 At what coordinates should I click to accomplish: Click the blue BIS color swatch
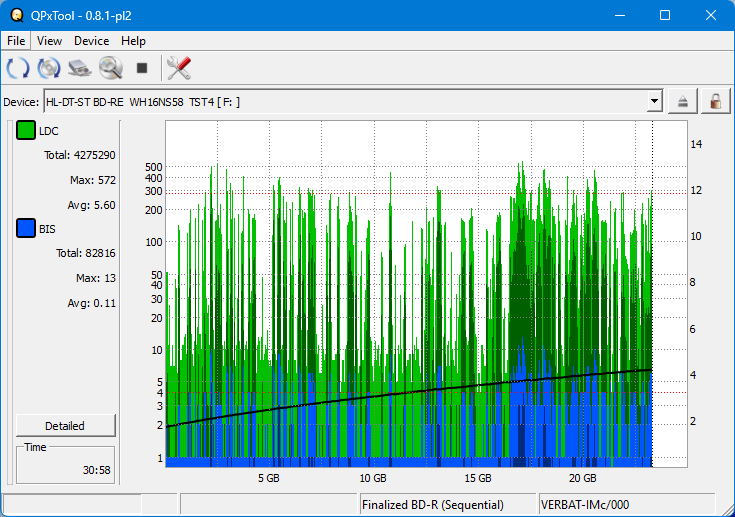(26, 228)
